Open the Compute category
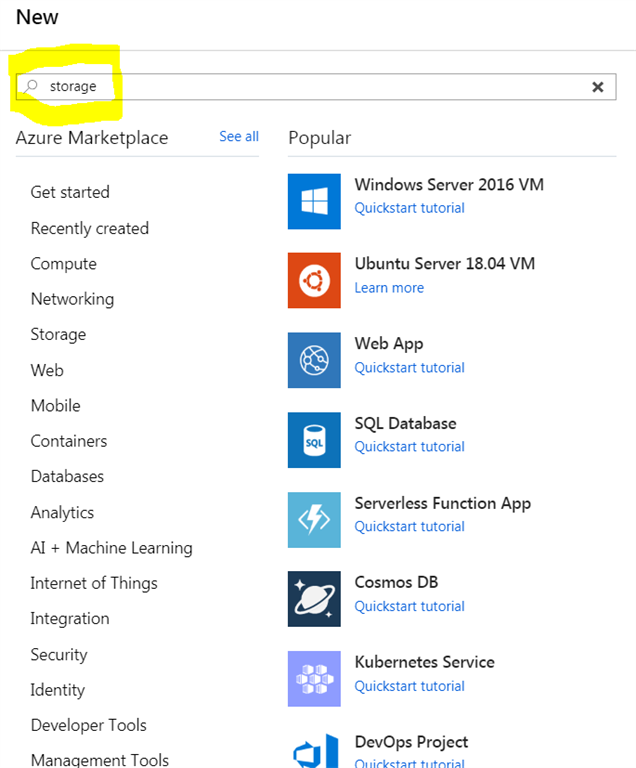 click(x=64, y=264)
